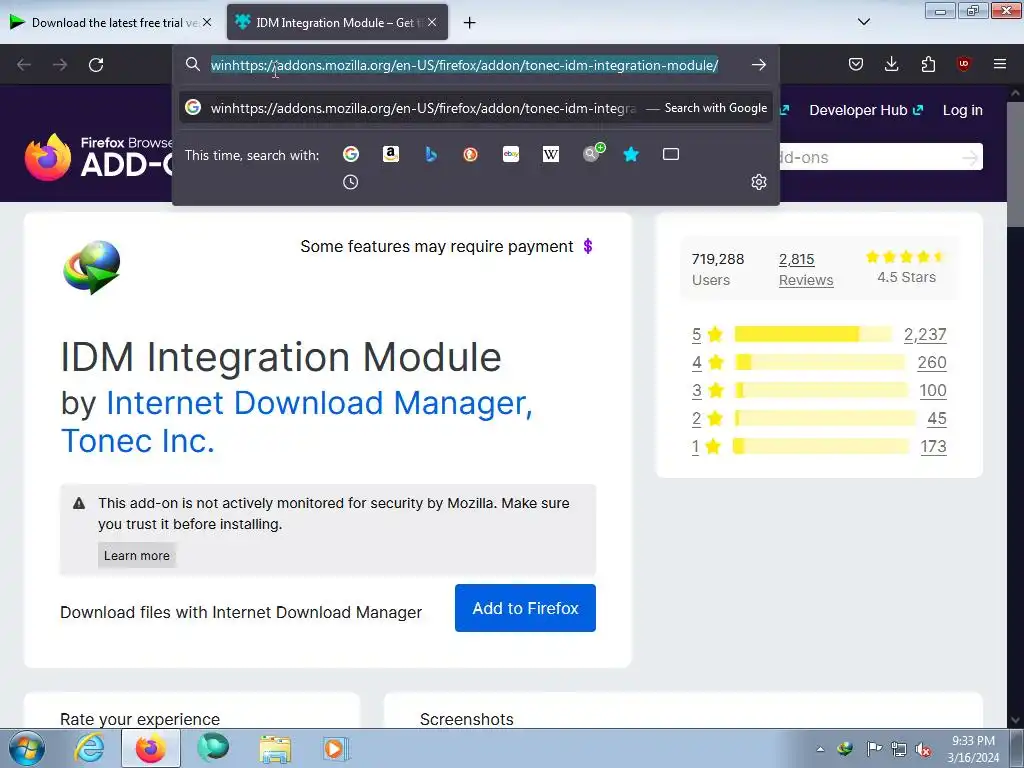Filter reviews by 1 star rating
The image size is (1024, 768).
707,447
